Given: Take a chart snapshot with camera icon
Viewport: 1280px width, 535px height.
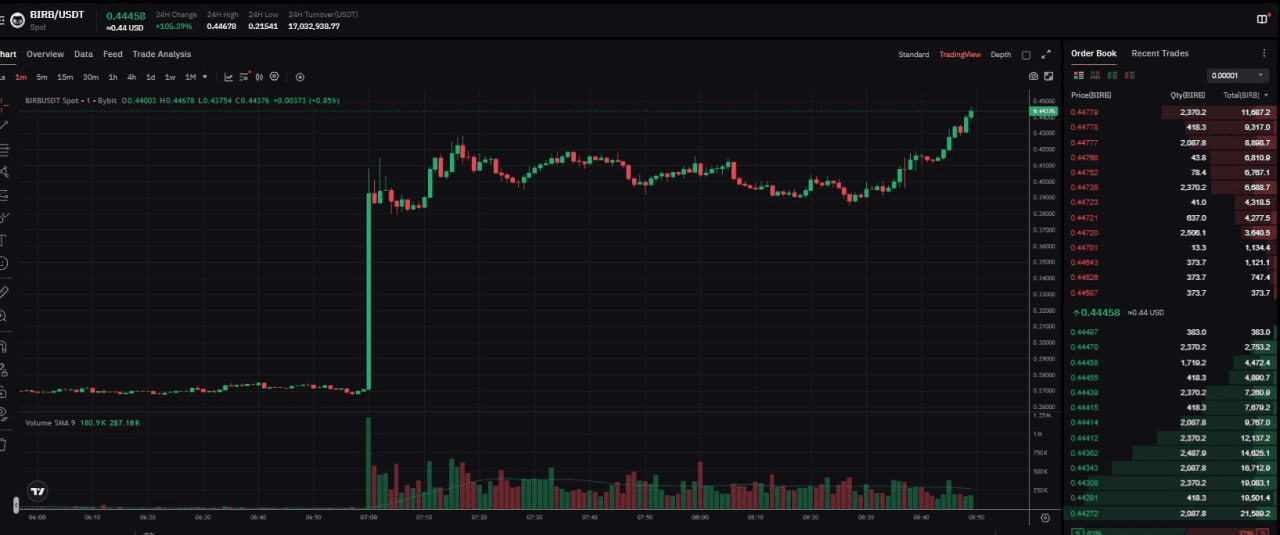Looking at the screenshot, I should 1033,76.
